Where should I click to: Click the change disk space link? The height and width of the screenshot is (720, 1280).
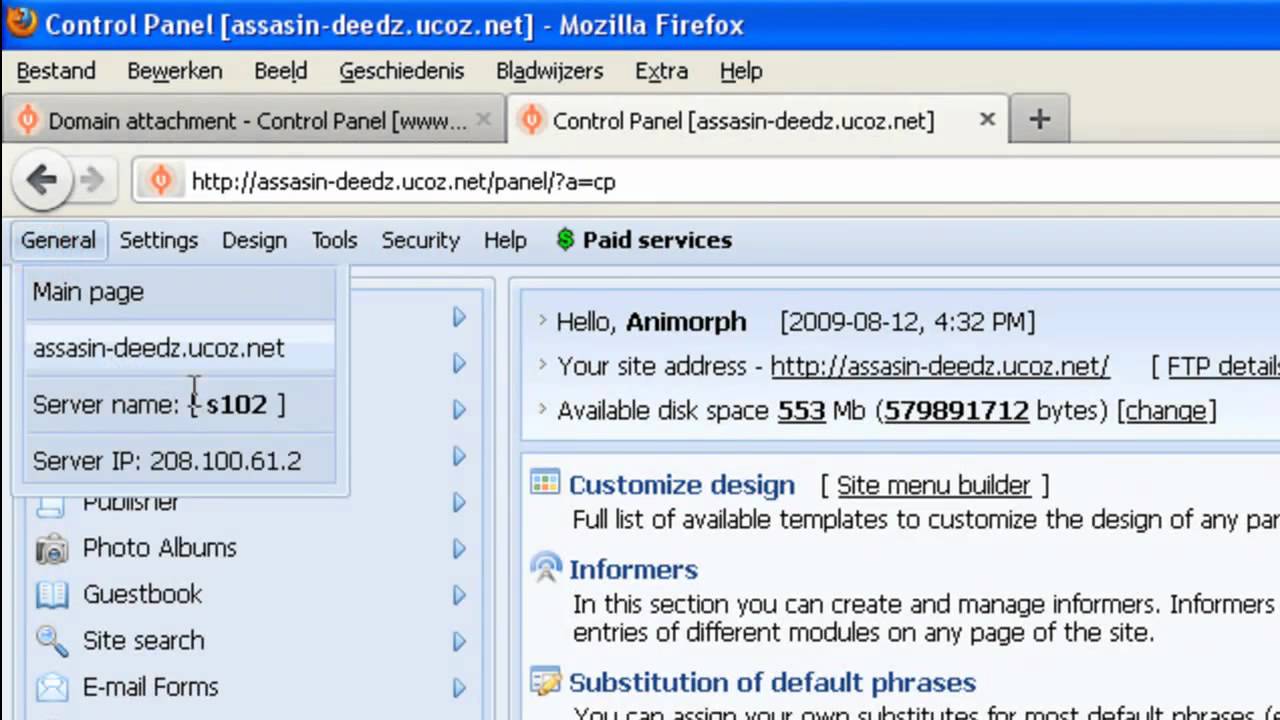(1166, 410)
